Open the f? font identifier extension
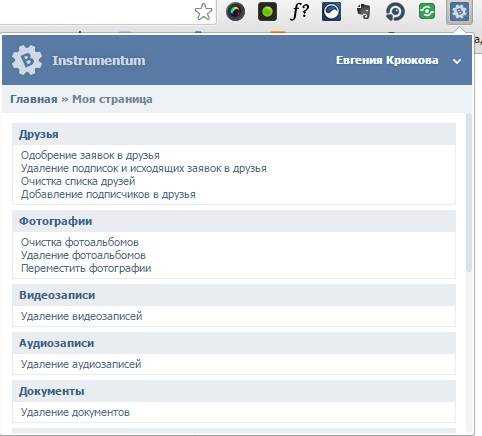 (x=299, y=11)
